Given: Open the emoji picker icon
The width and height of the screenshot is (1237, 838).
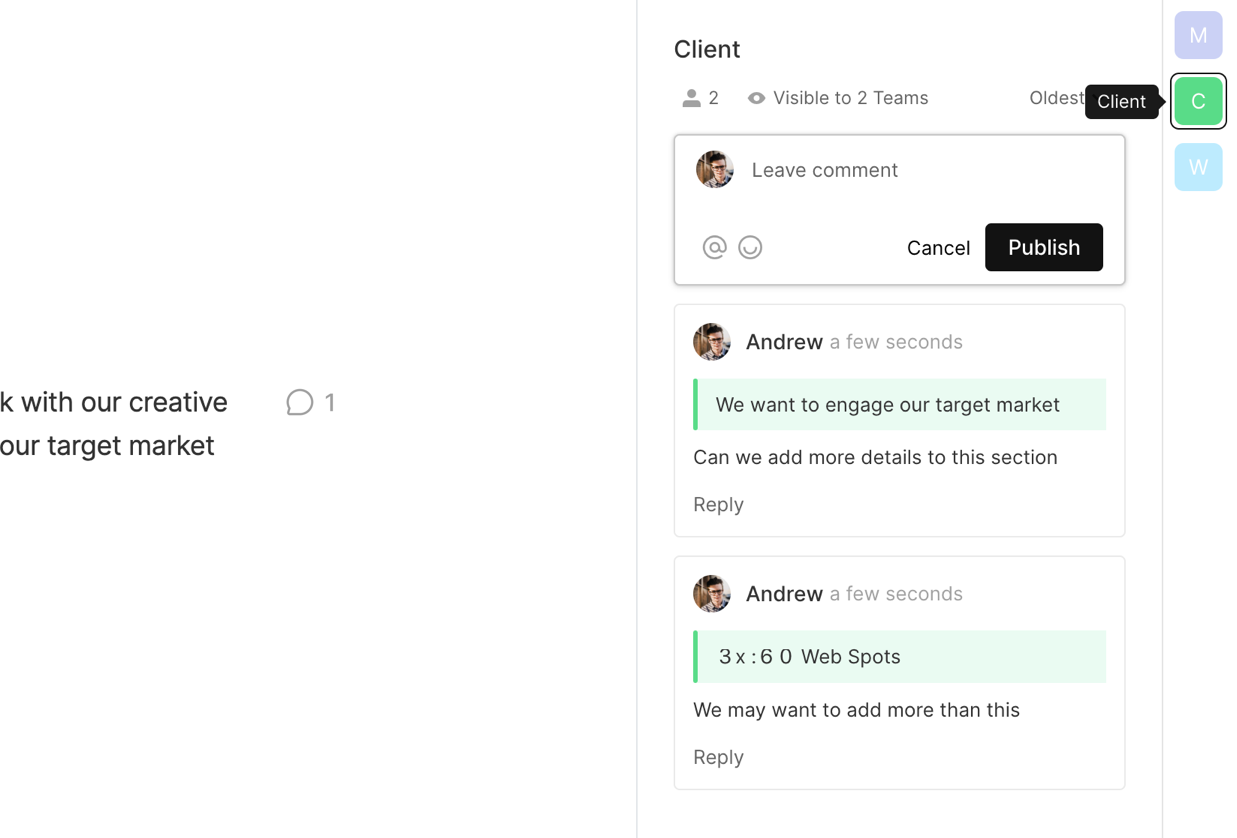Looking at the screenshot, I should [750, 247].
